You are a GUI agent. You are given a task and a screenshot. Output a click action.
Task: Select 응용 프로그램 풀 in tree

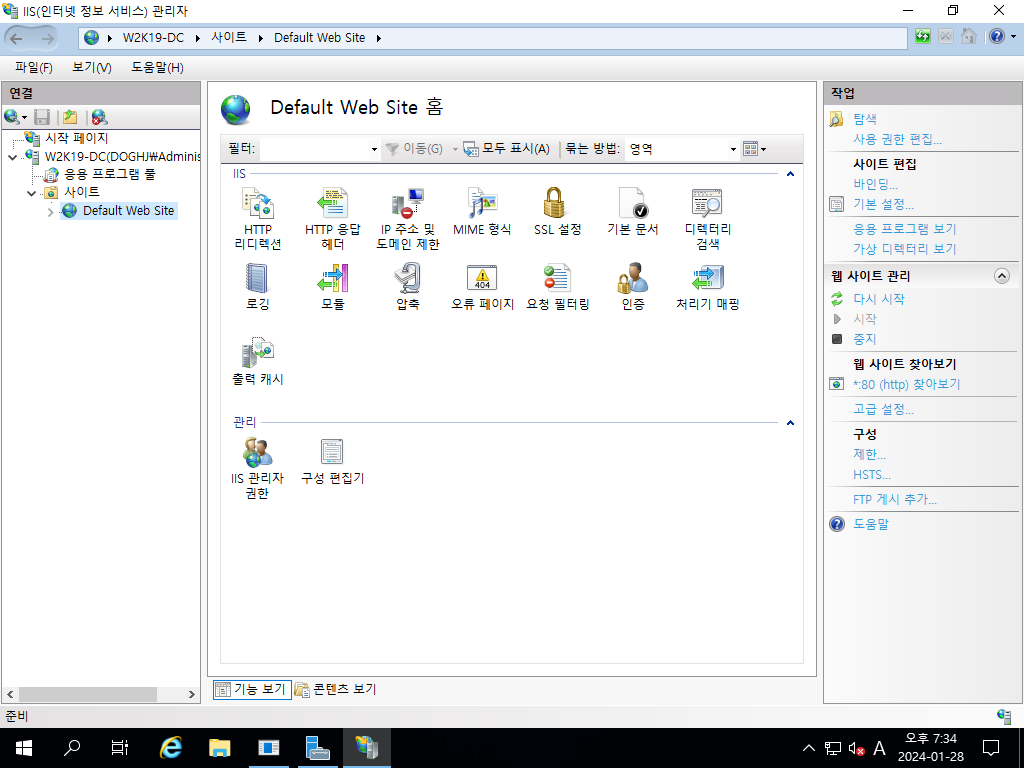tap(110, 174)
